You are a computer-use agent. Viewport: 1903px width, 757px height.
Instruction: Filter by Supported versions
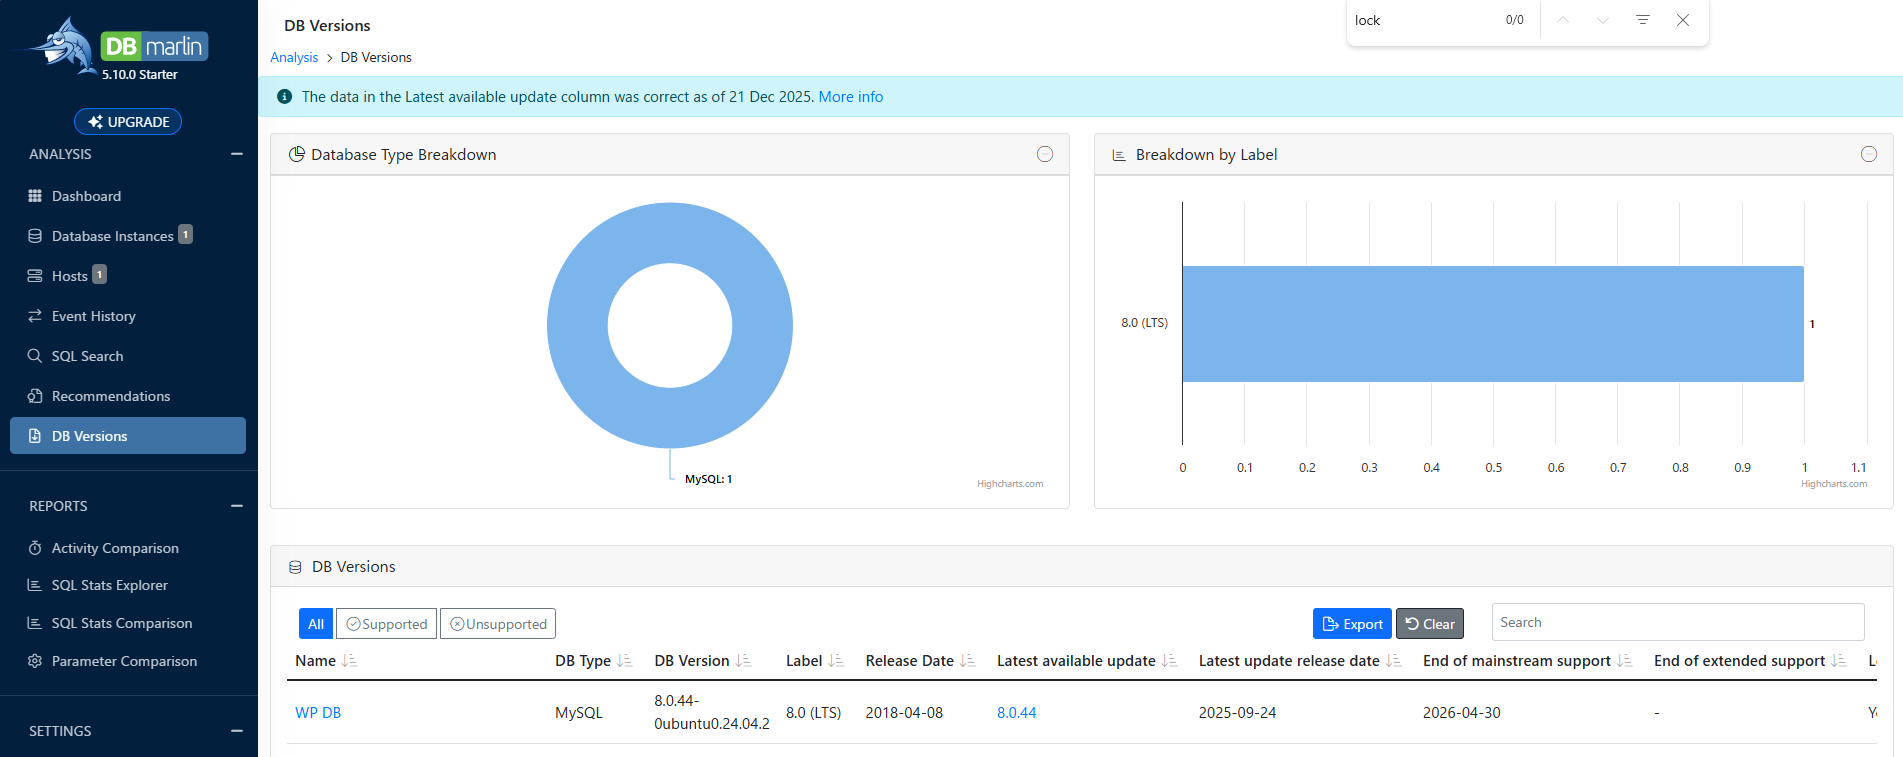click(386, 624)
